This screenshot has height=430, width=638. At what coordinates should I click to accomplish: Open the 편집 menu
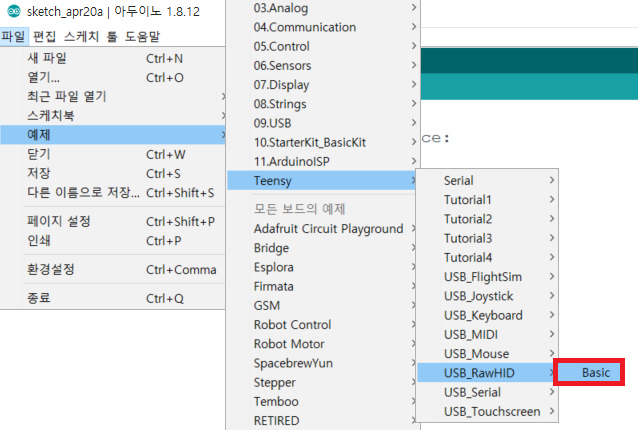[x=44, y=37]
